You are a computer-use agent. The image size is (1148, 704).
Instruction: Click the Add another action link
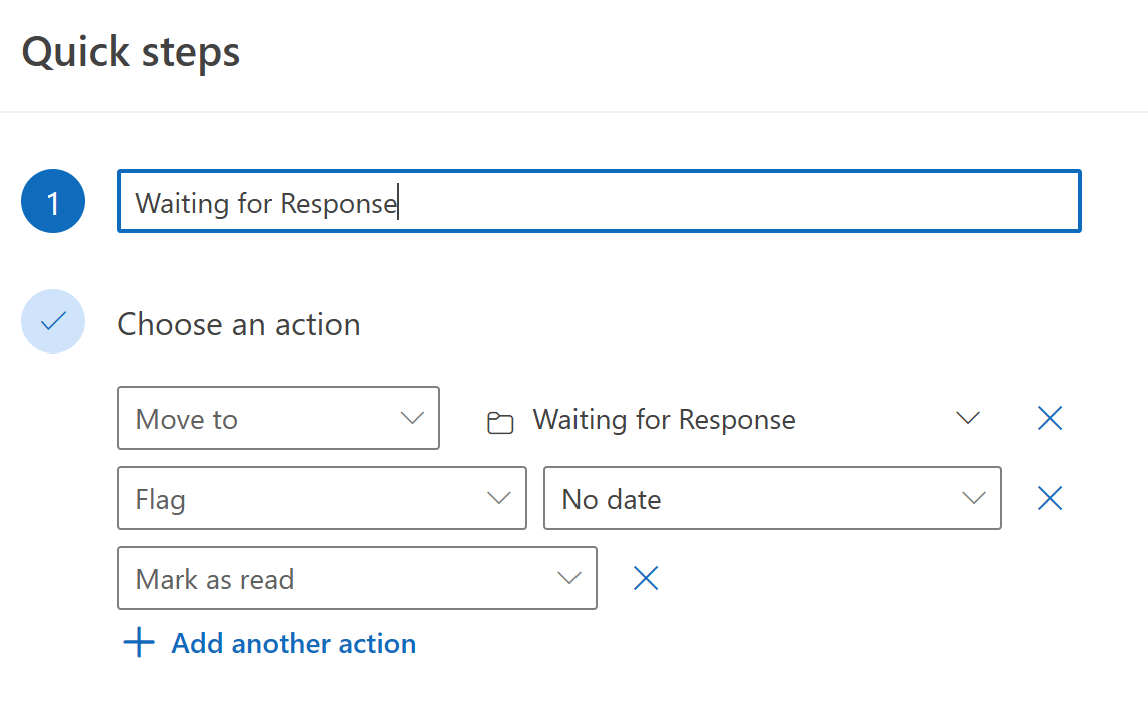click(293, 643)
